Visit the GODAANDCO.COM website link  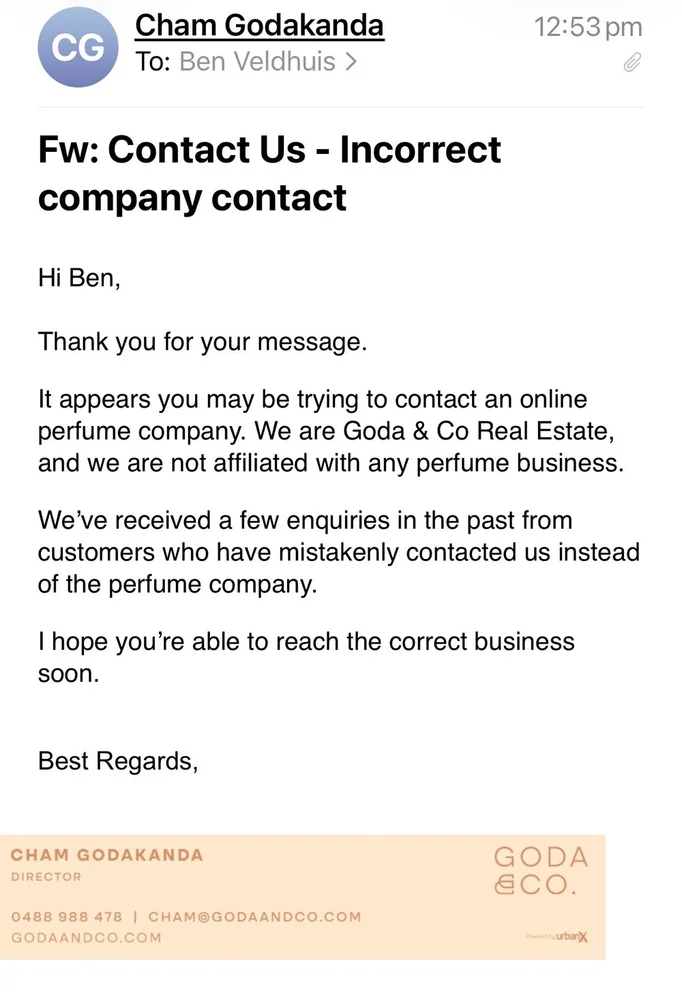[x=86, y=938]
